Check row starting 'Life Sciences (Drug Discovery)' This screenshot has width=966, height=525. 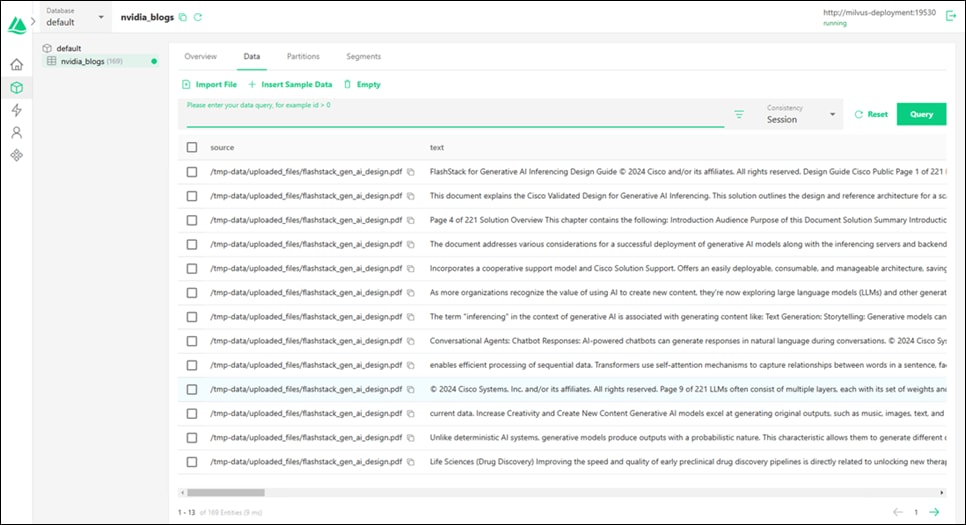click(192, 462)
